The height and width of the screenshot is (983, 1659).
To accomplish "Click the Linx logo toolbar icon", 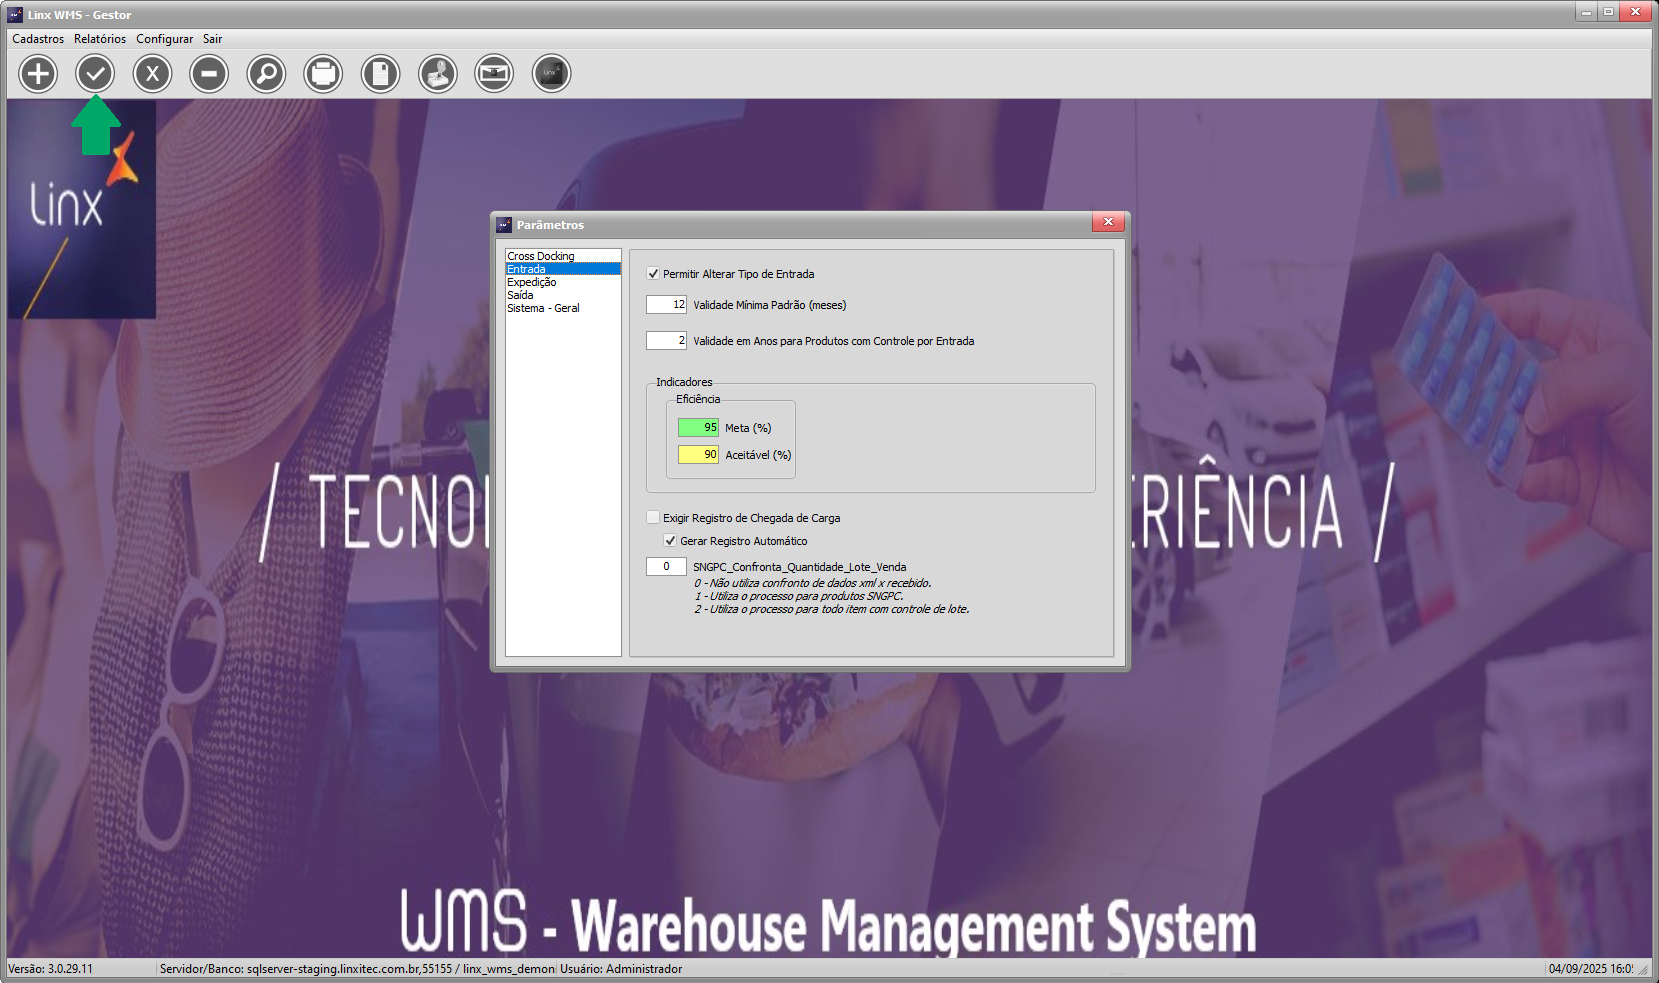I will pos(551,73).
